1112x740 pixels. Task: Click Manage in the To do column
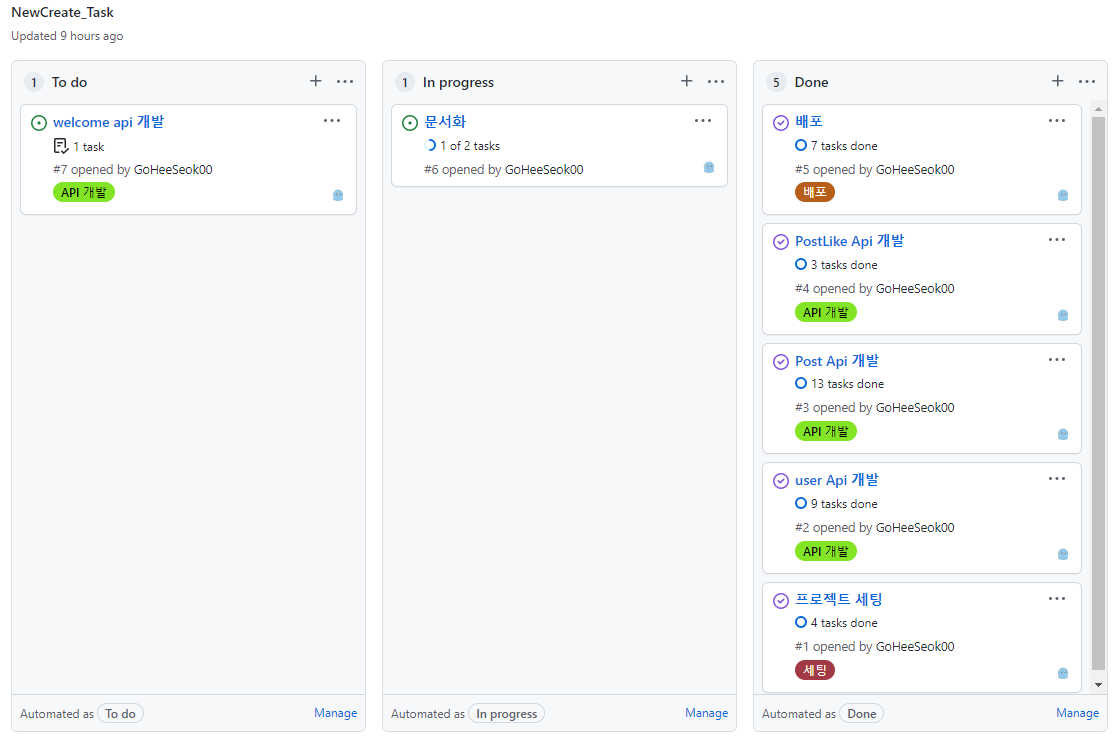tap(335, 713)
